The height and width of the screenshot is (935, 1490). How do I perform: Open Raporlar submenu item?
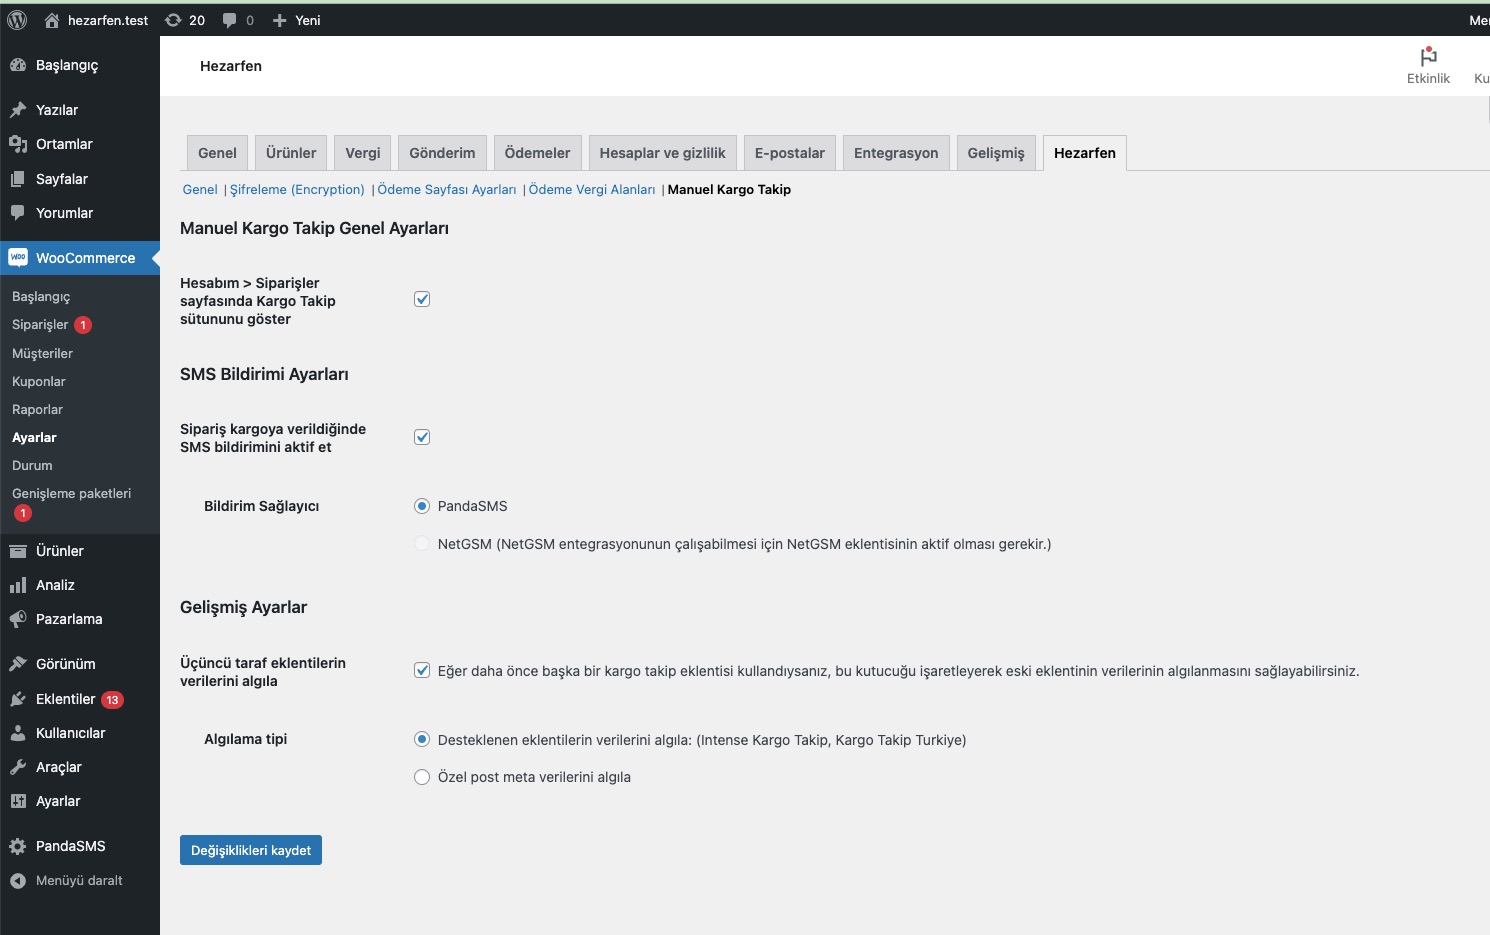point(37,409)
